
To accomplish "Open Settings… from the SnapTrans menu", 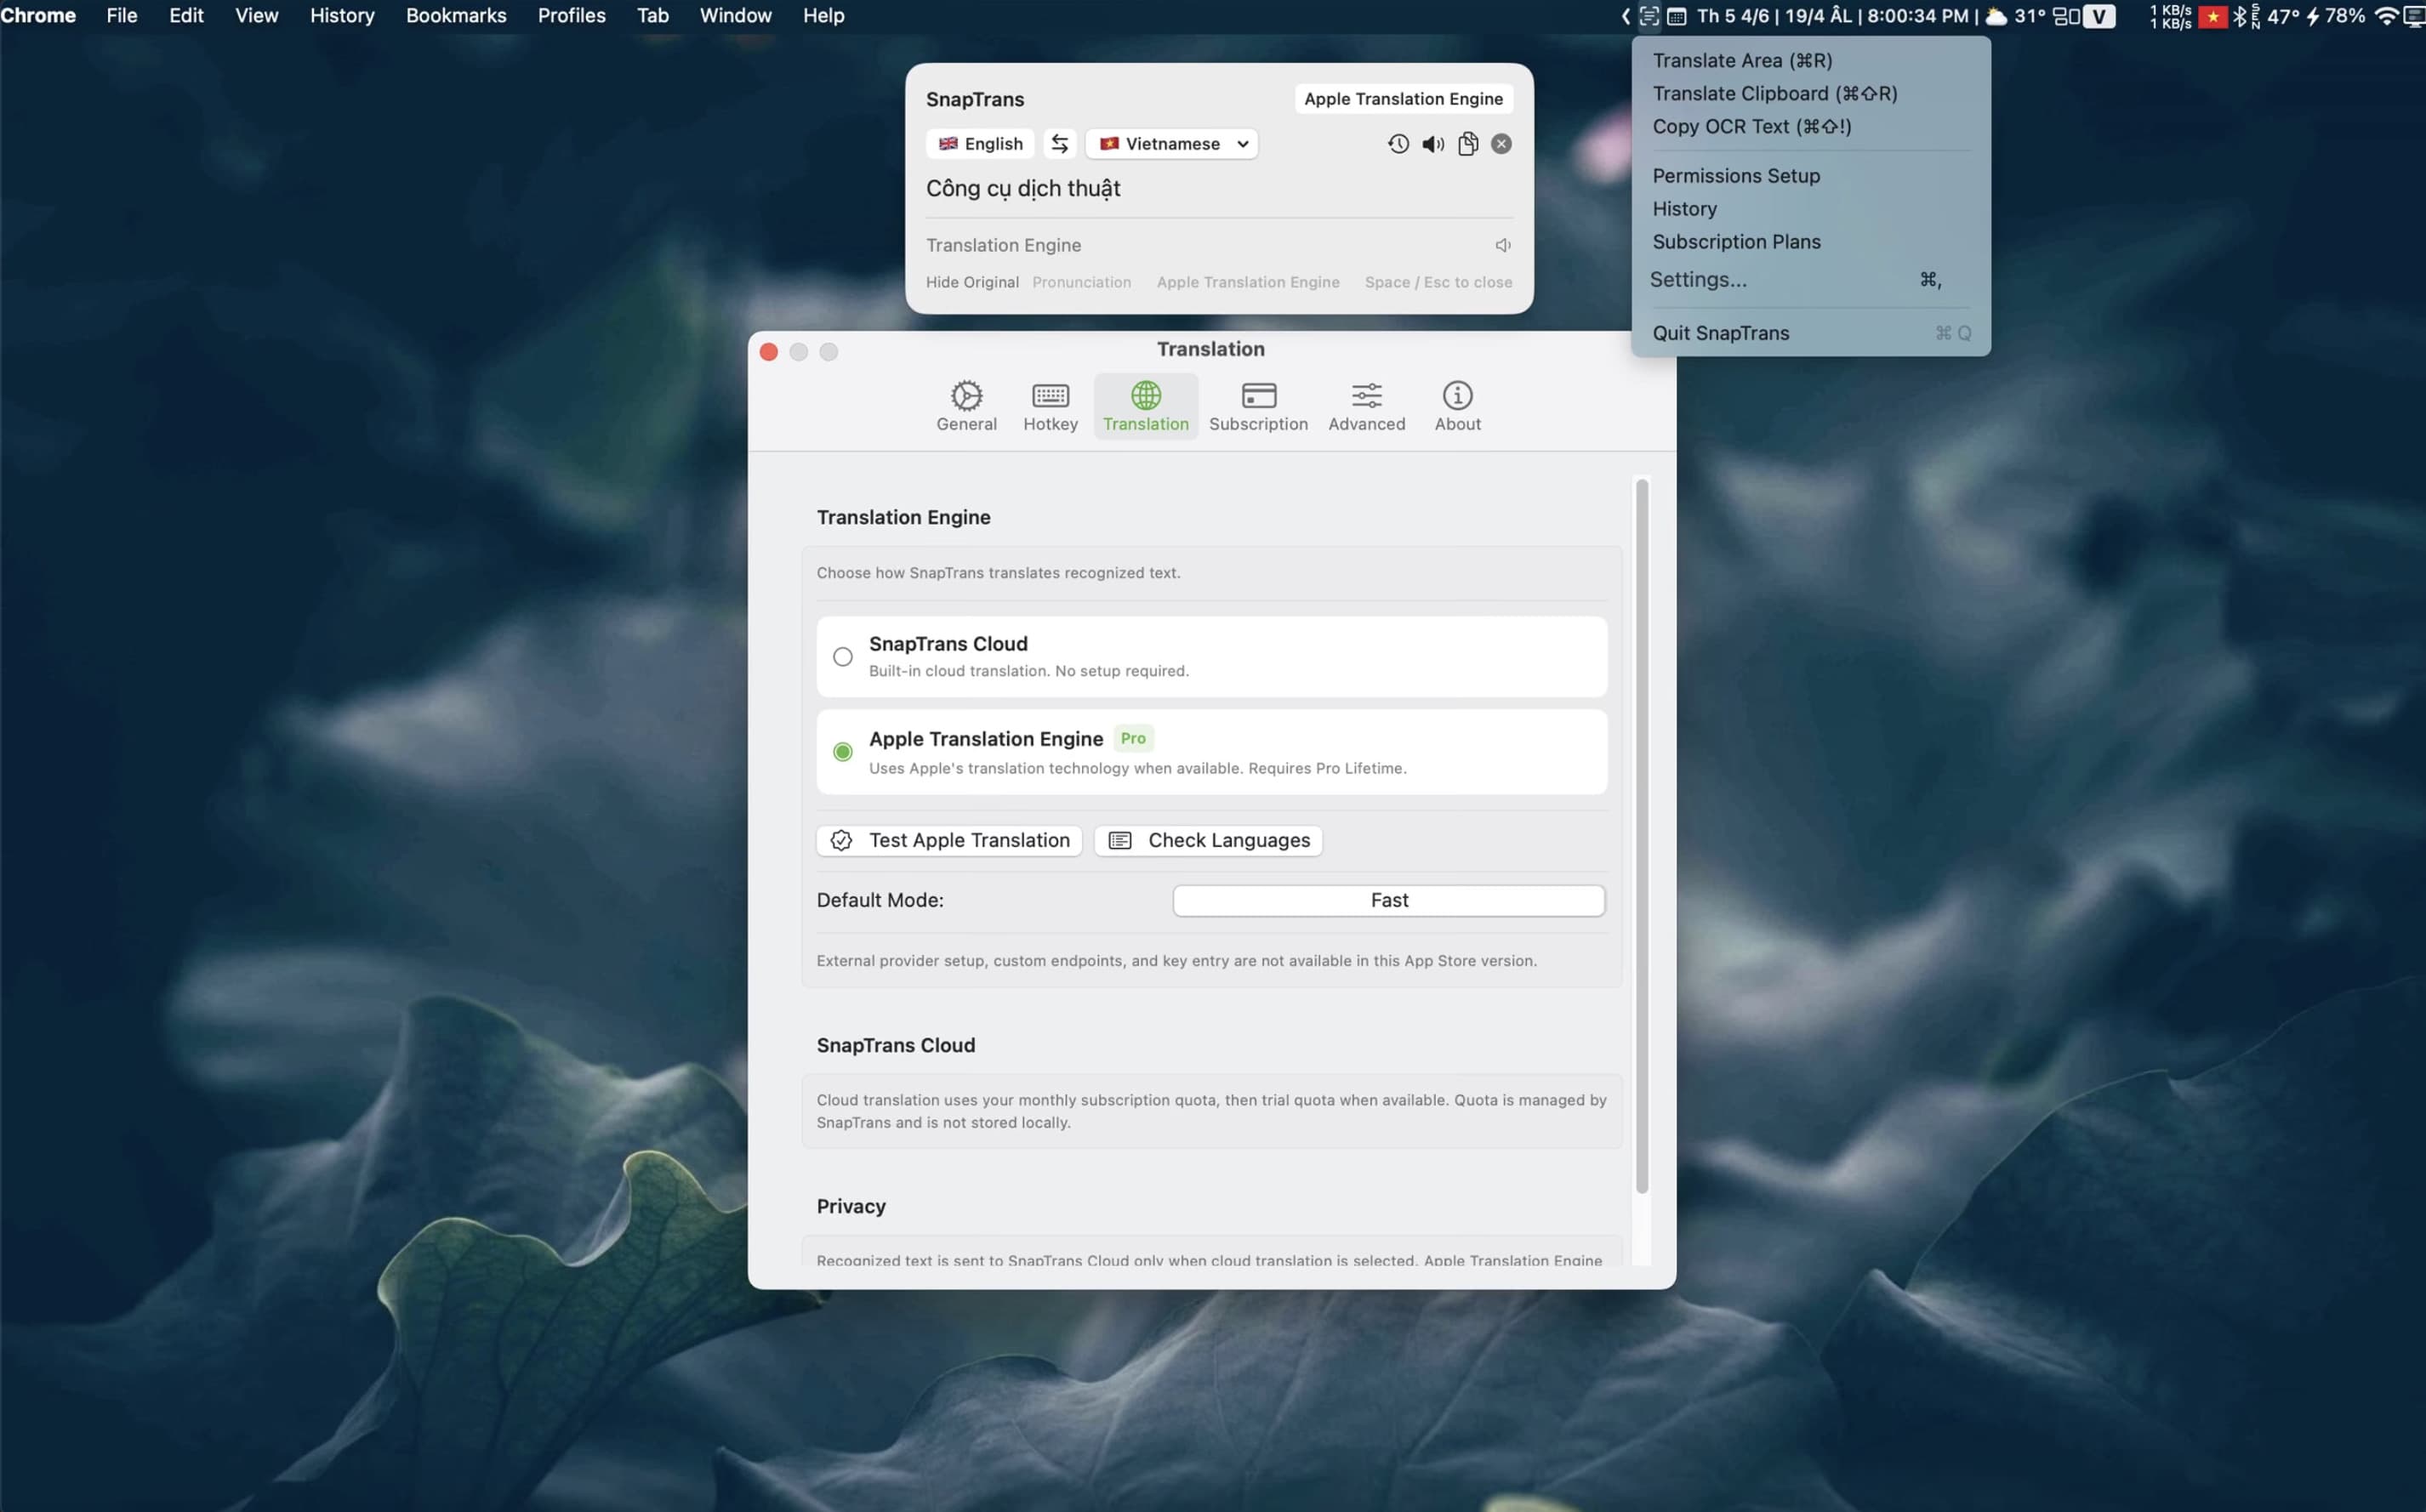I will pos(1810,280).
